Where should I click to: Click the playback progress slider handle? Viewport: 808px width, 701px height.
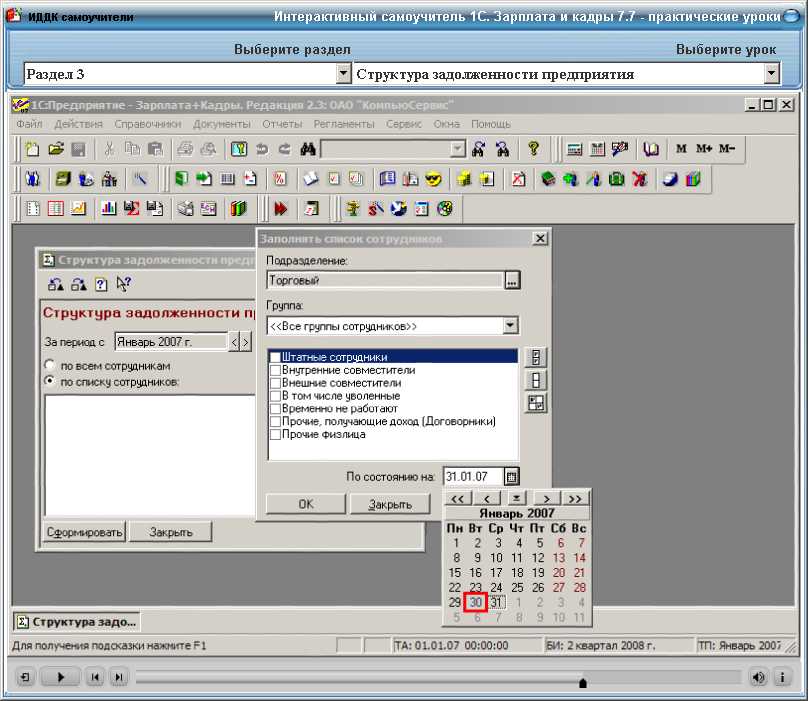[x=583, y=682]
